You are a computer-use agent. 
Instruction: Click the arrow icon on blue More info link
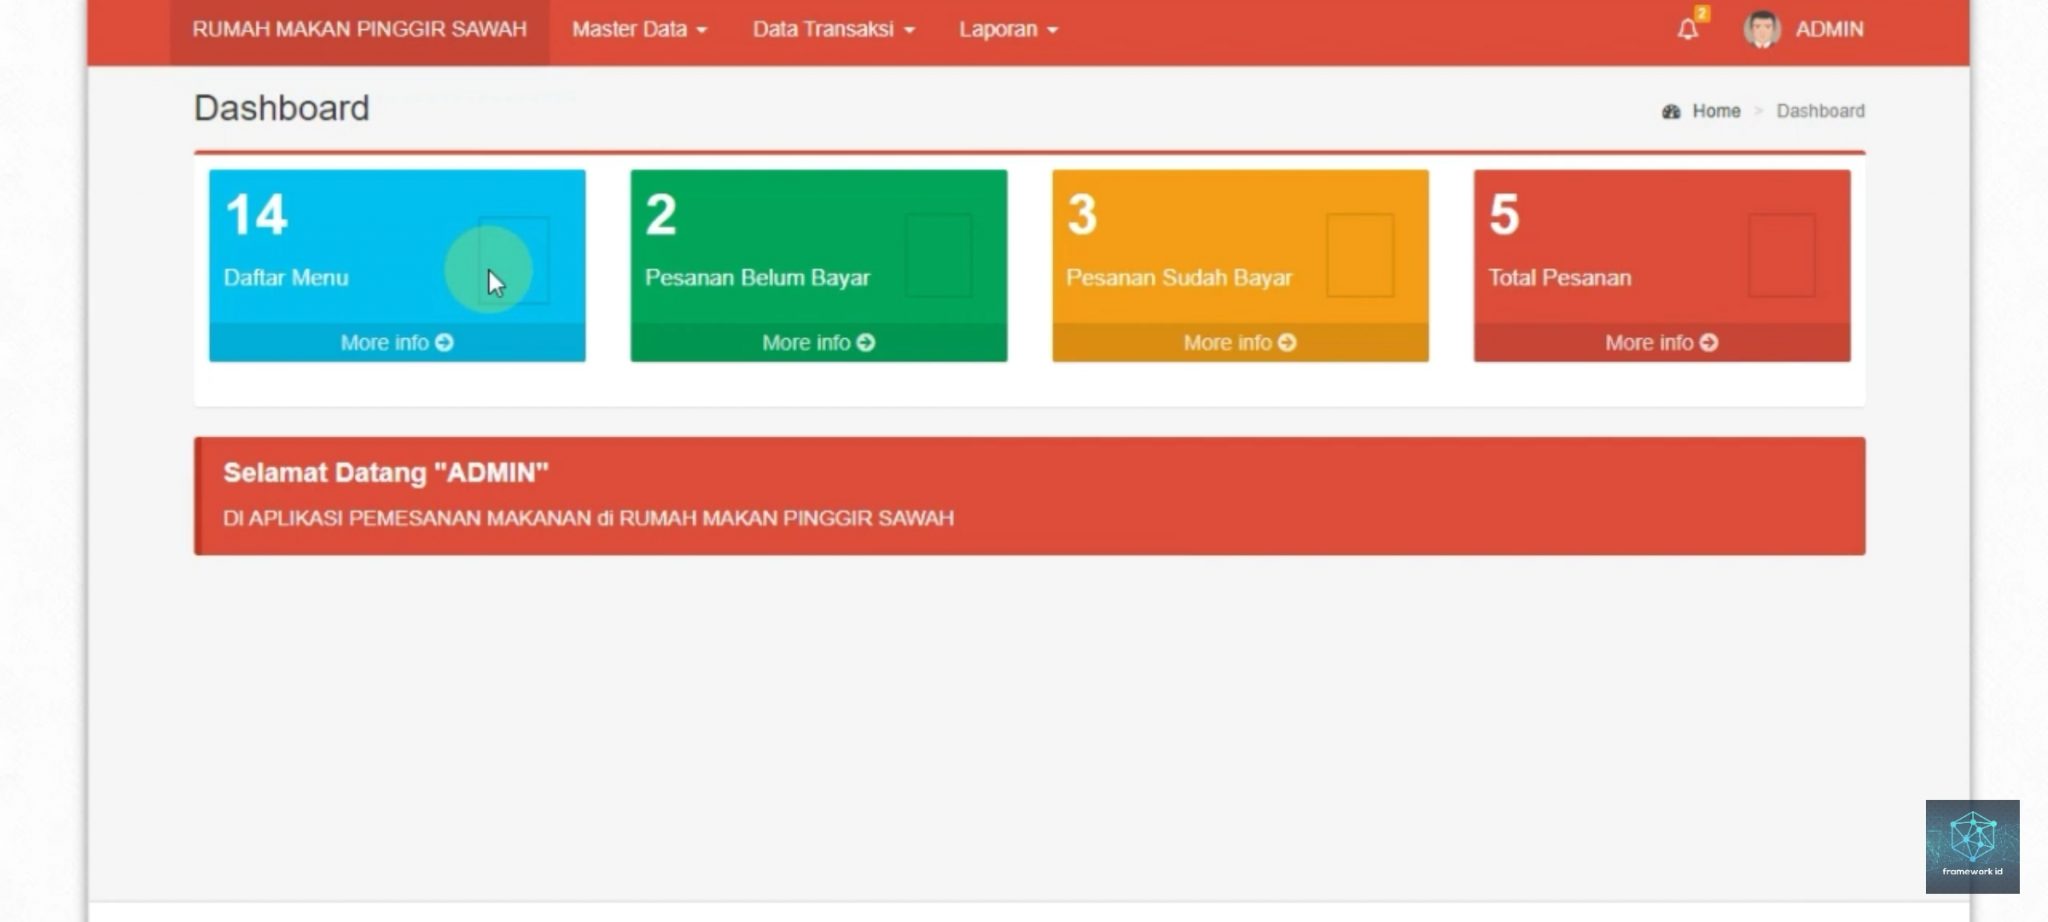point(442,342)
